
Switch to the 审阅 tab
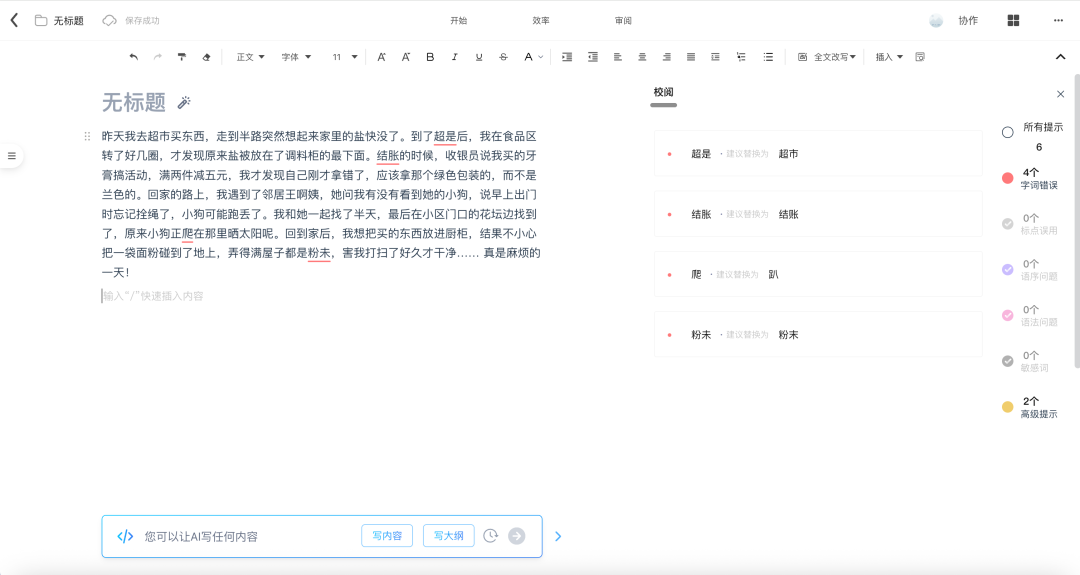click(x=623, y=21)
